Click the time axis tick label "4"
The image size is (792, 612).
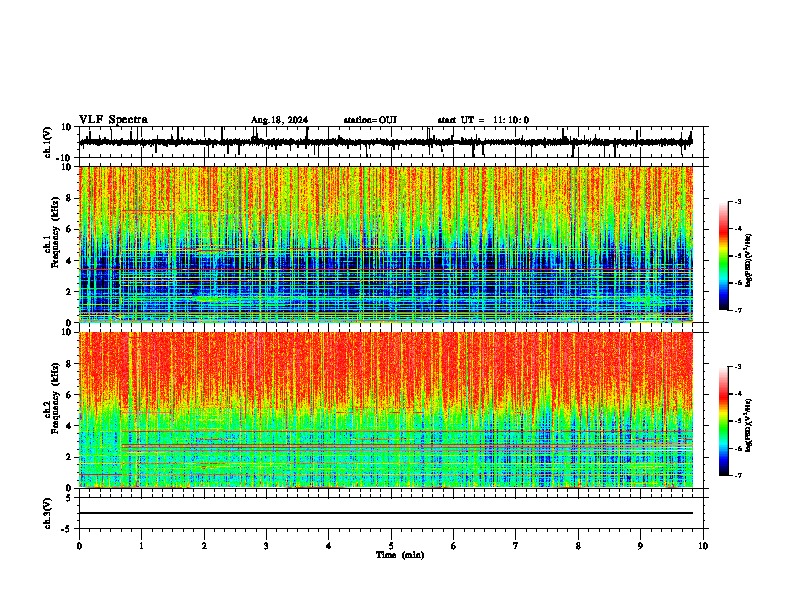[x=329, y=546]
